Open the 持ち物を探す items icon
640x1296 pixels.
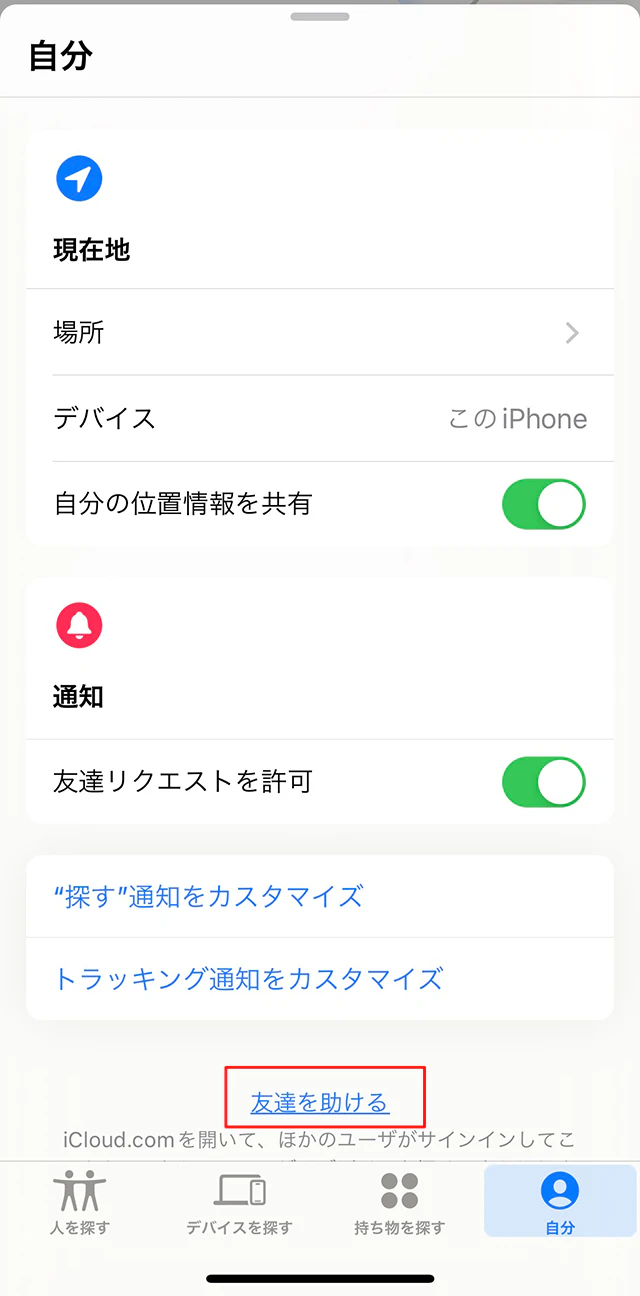tap(399, 1191)
